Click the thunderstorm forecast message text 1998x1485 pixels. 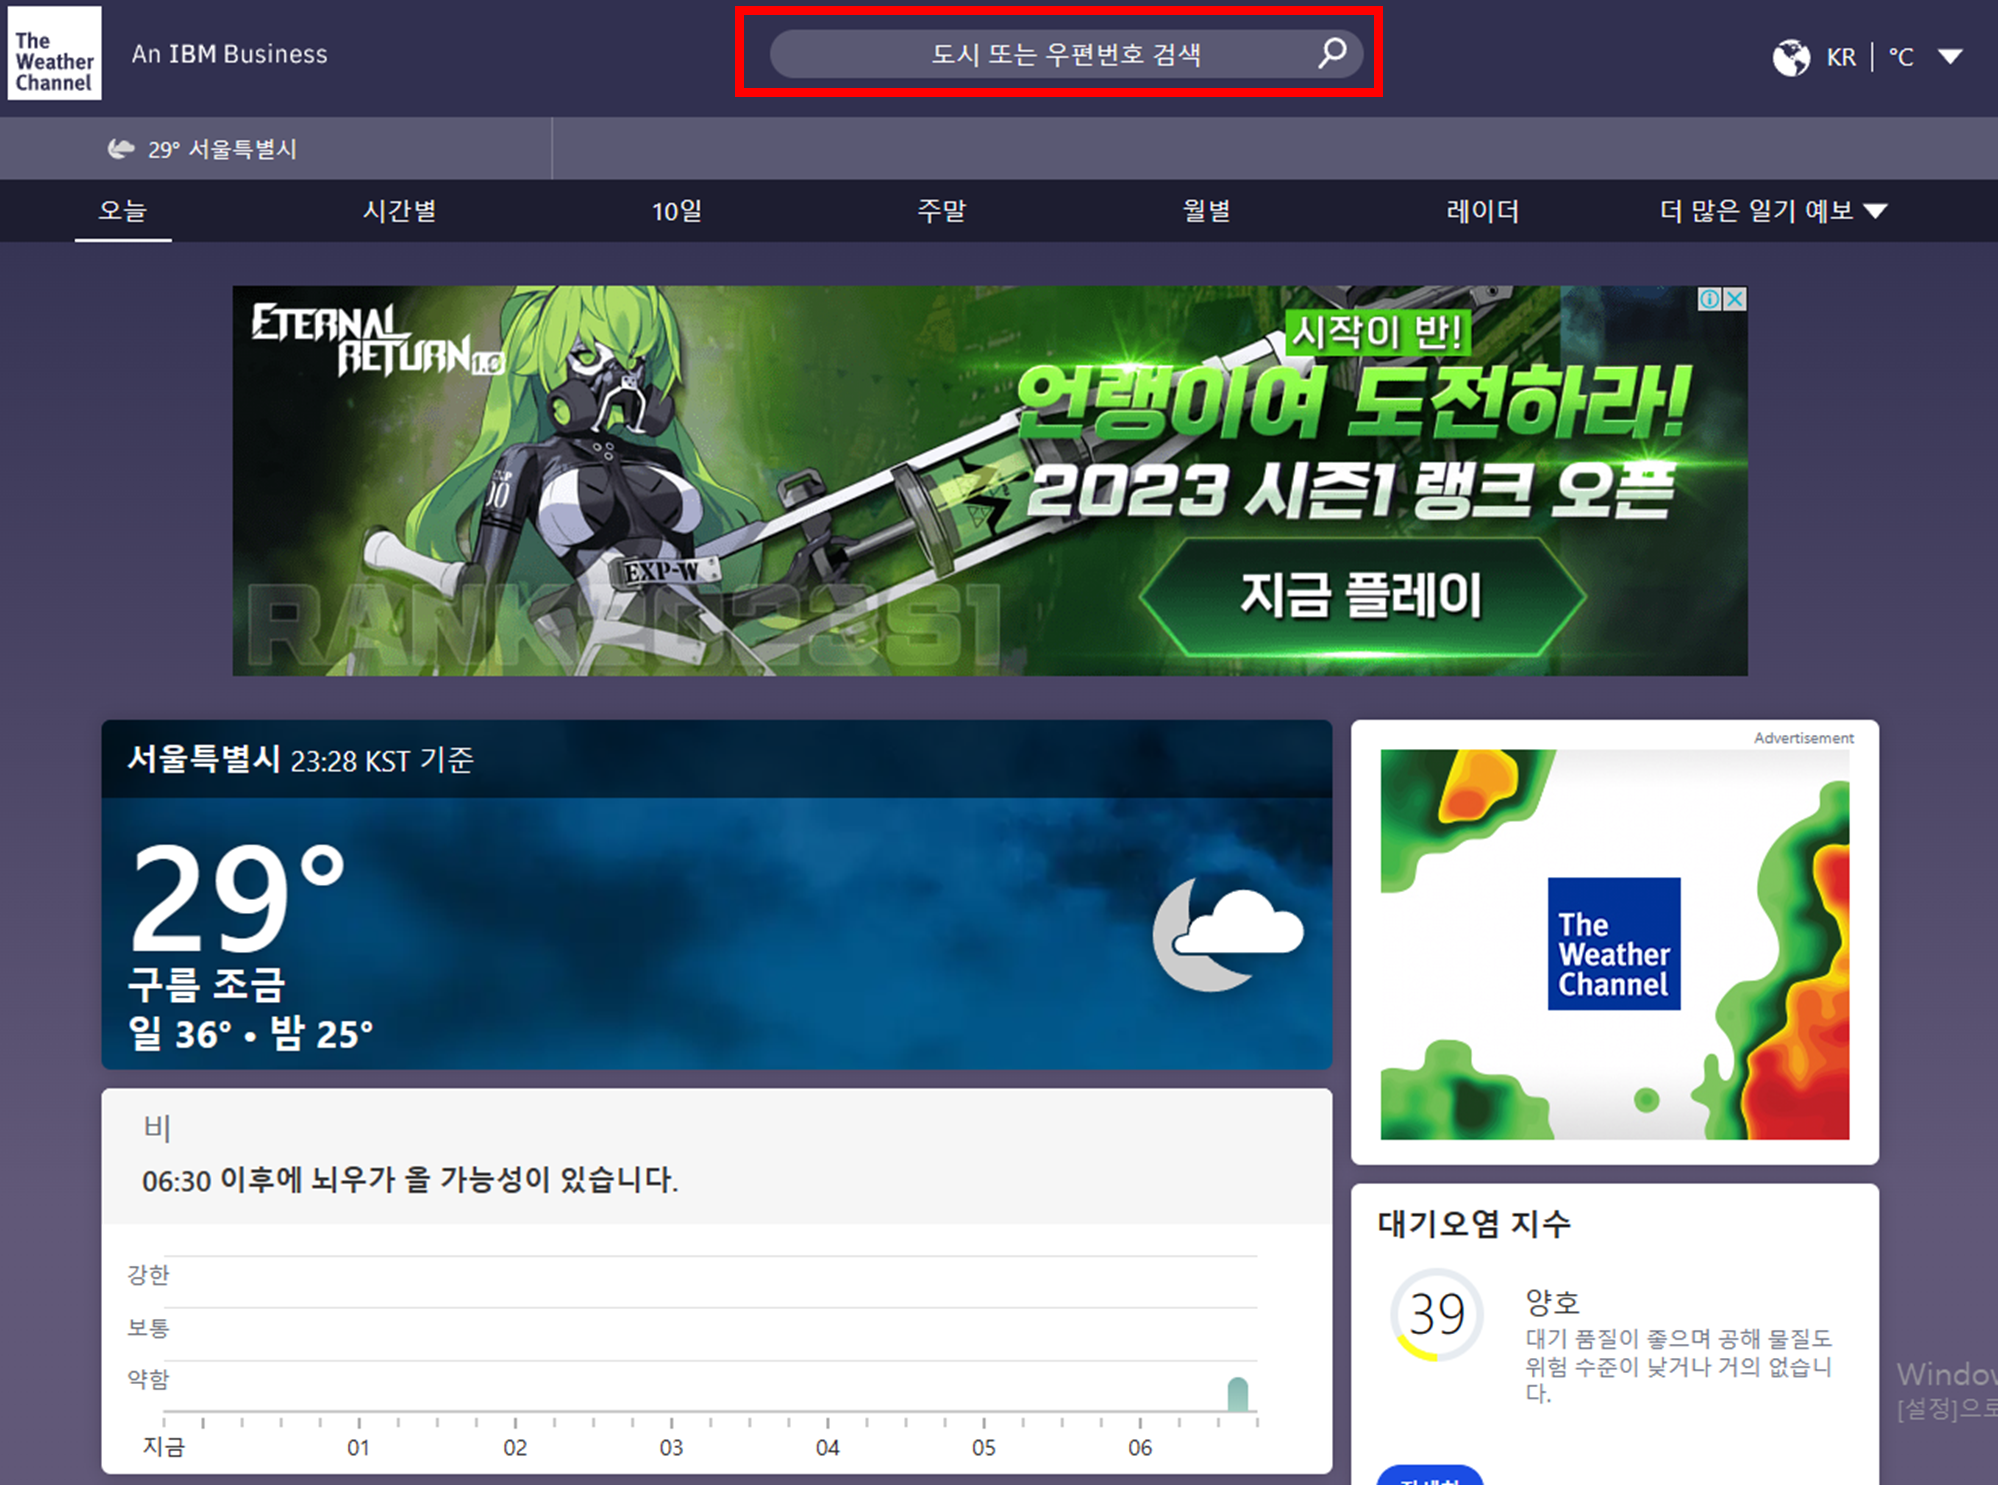410,1180
